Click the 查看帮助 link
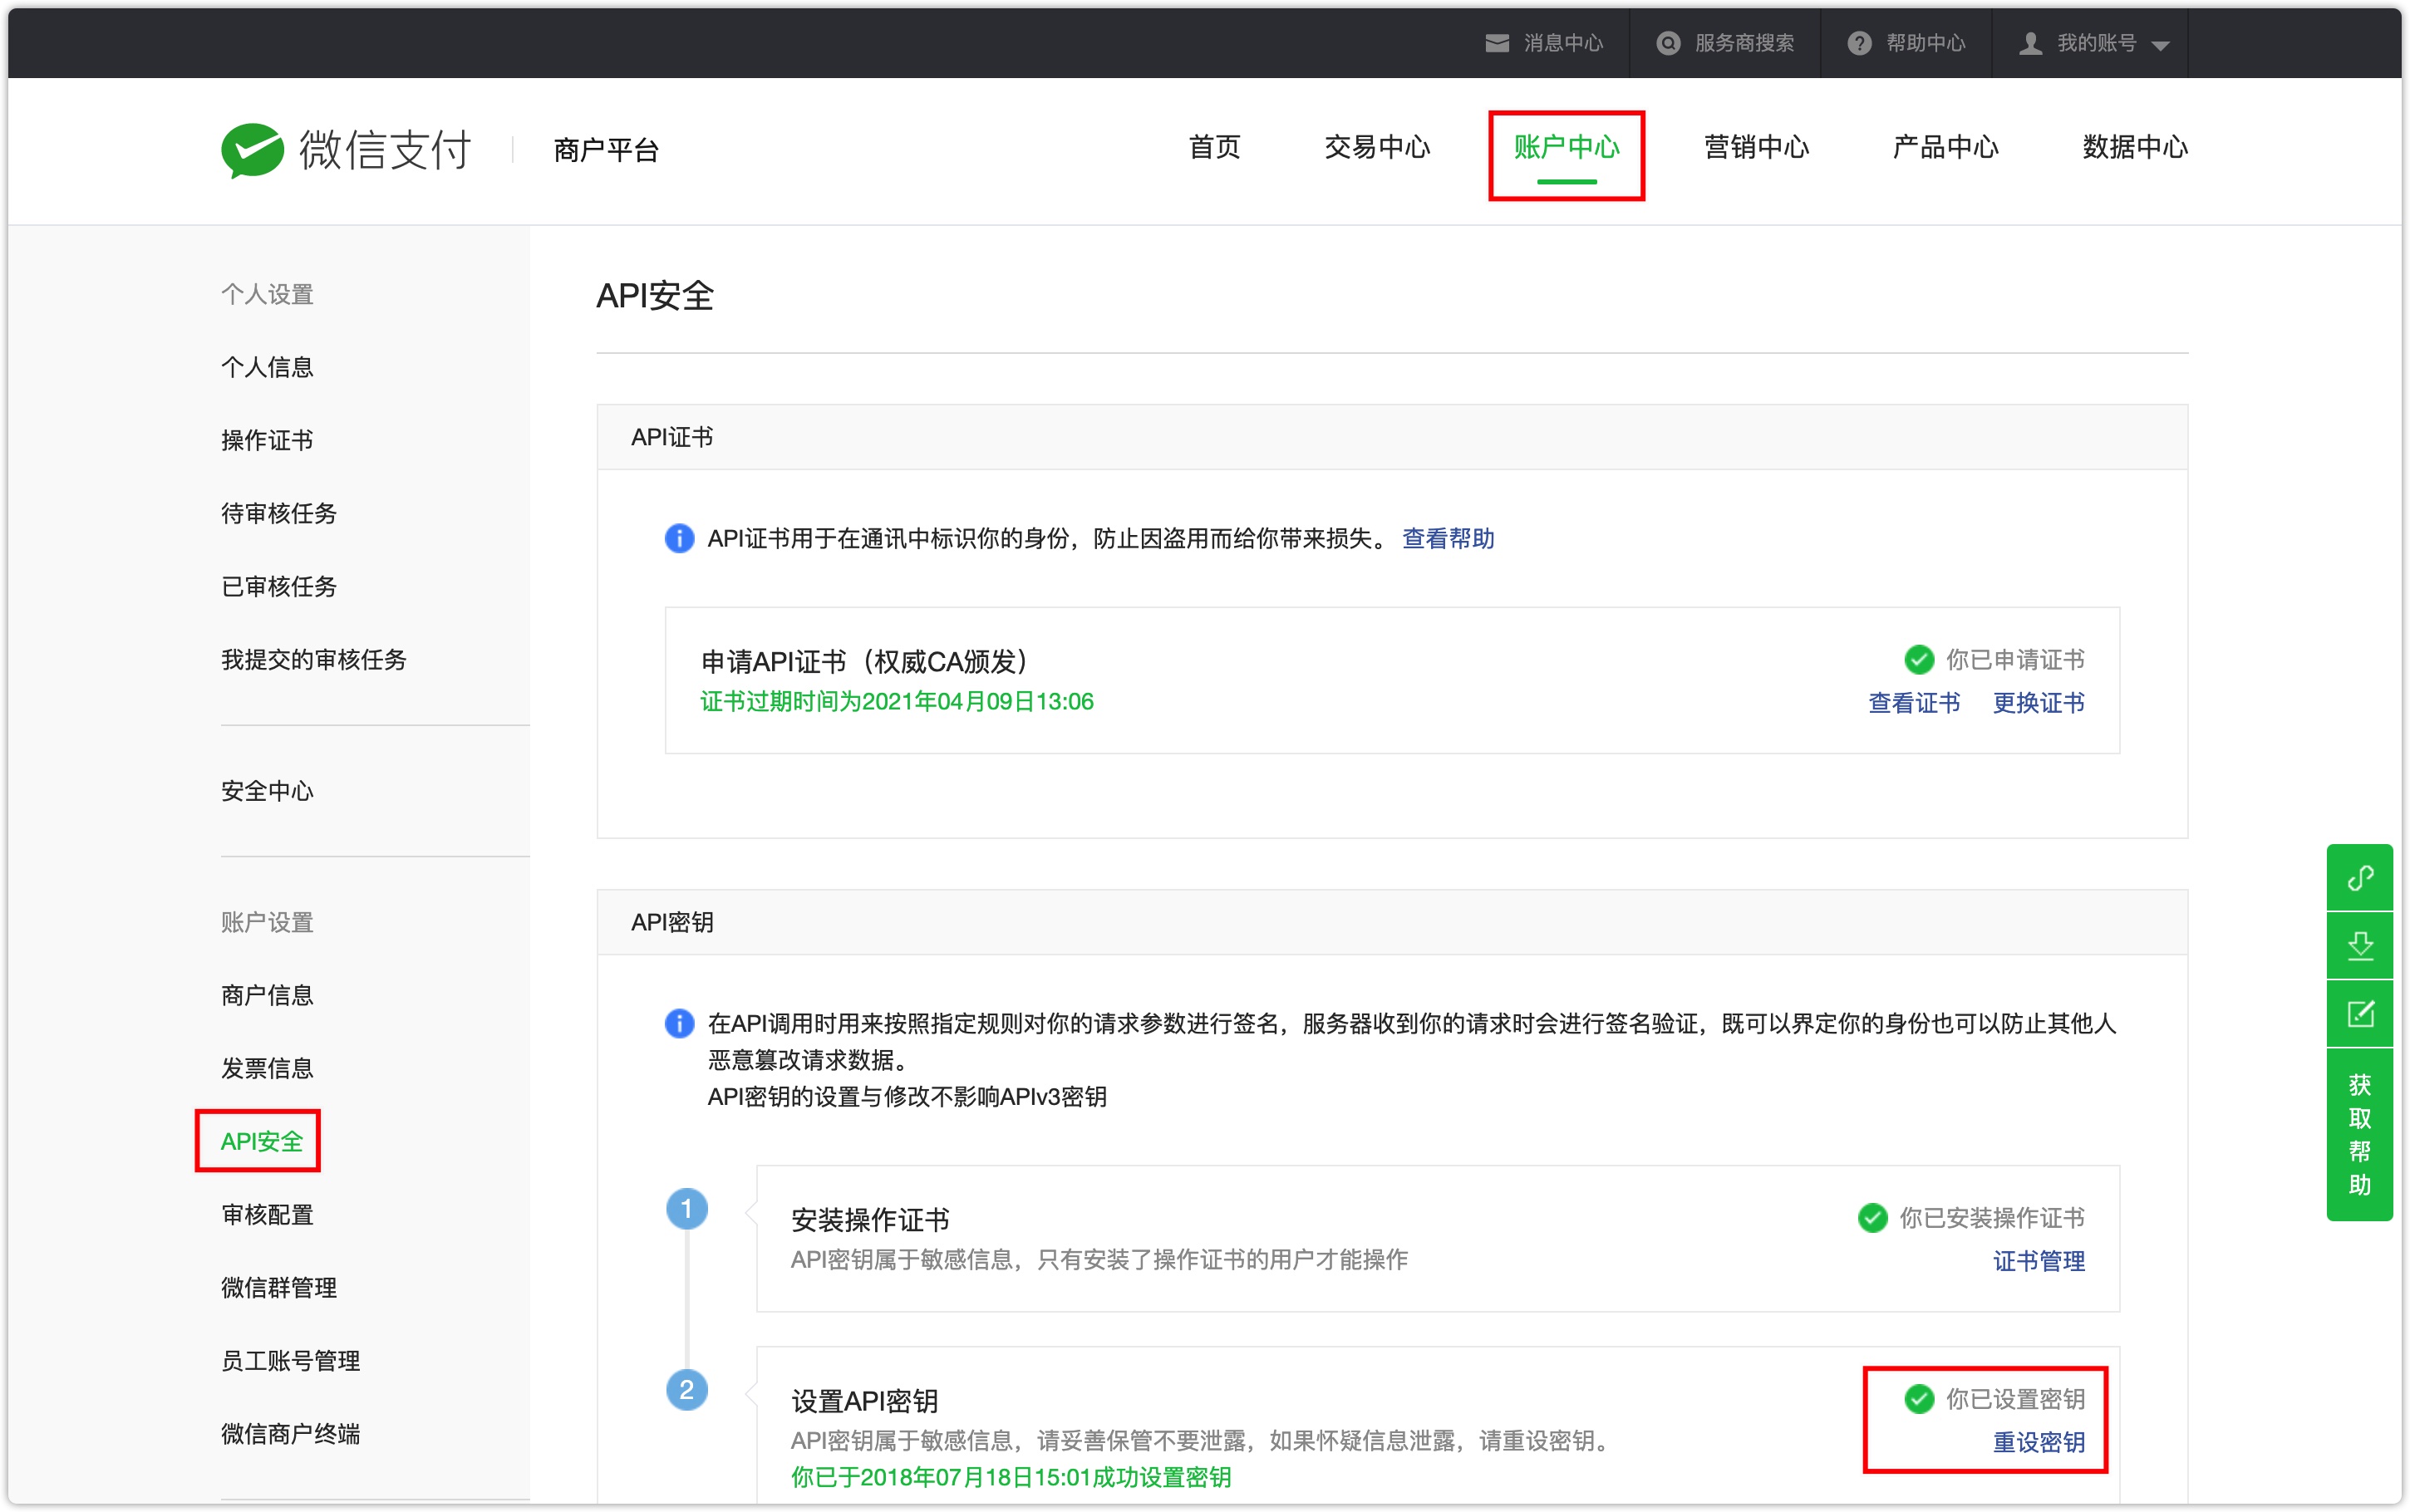Image resolution: width=2410 pixels, height=1512 pixels. (1448, 539)
